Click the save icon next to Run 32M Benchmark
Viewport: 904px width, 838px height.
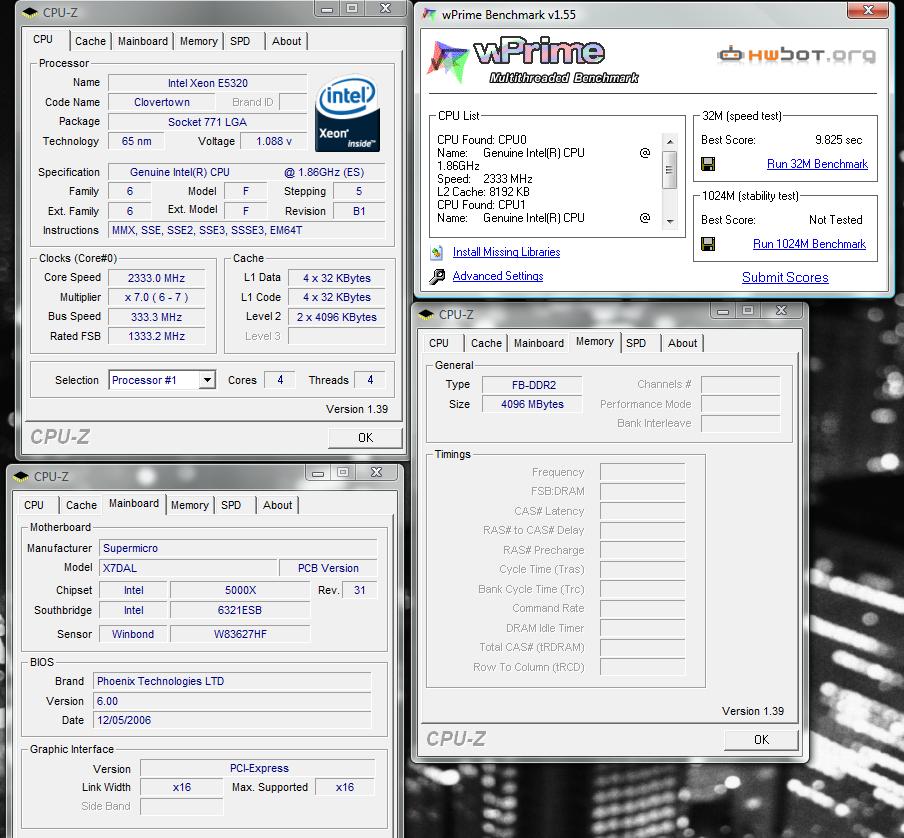point(708,164)
